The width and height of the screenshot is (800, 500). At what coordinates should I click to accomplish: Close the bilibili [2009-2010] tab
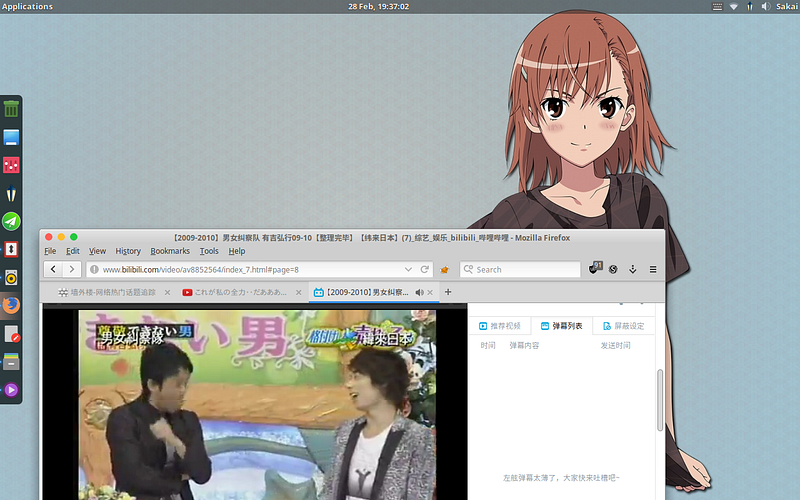(x=430, y=292)
